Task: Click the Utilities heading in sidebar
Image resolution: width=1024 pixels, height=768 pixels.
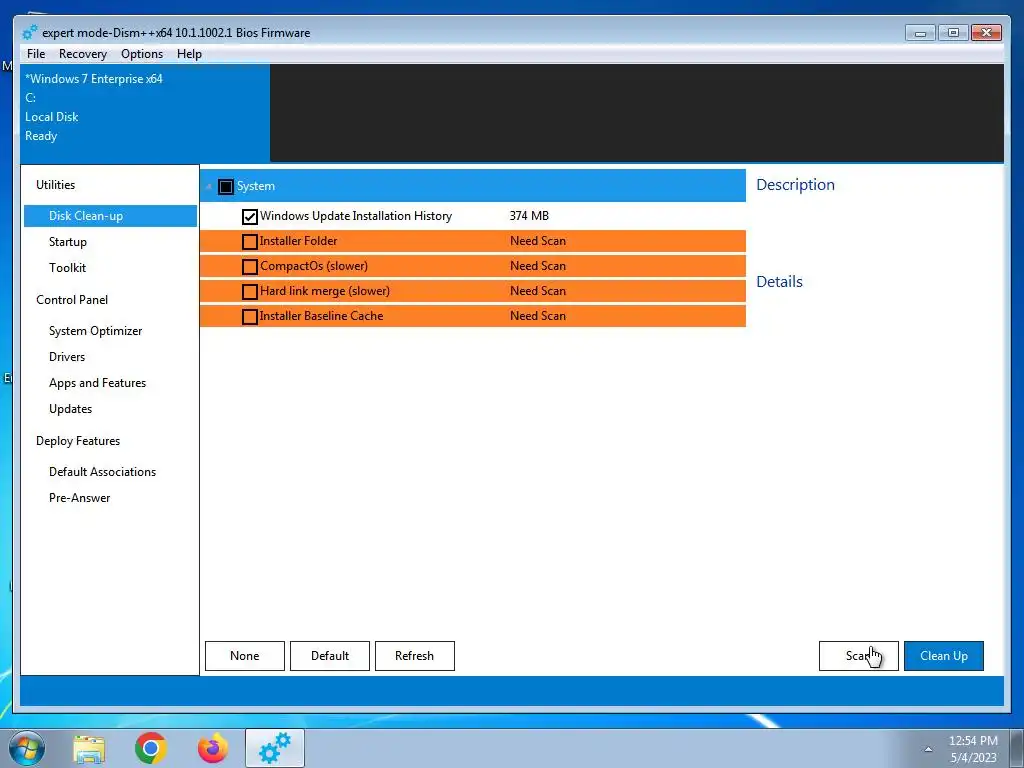Action: pos(56,185)
